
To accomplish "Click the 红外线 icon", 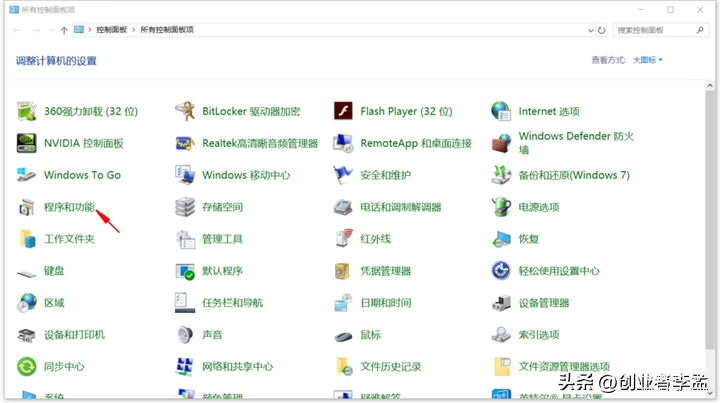I will (x=344, y=239).
